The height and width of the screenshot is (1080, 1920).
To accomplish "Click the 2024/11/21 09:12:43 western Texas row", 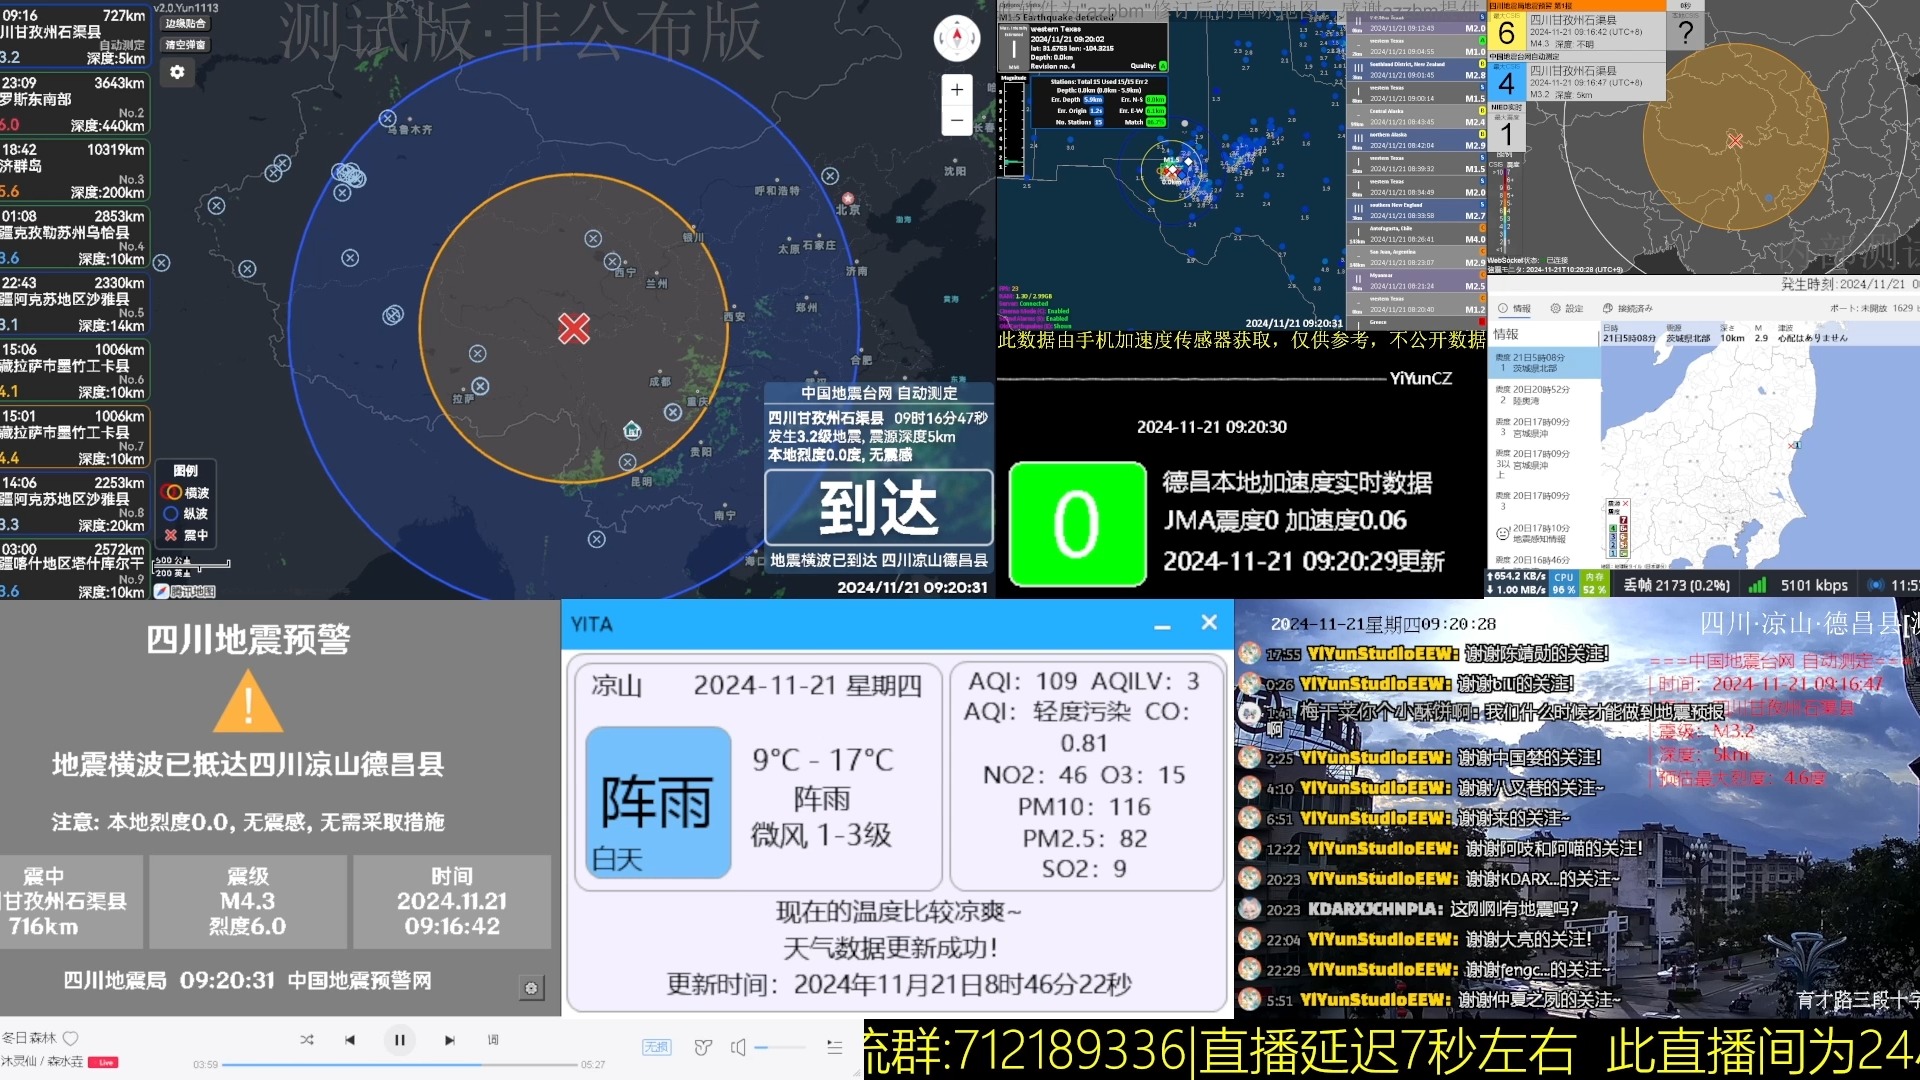I will click(1416, 24).
